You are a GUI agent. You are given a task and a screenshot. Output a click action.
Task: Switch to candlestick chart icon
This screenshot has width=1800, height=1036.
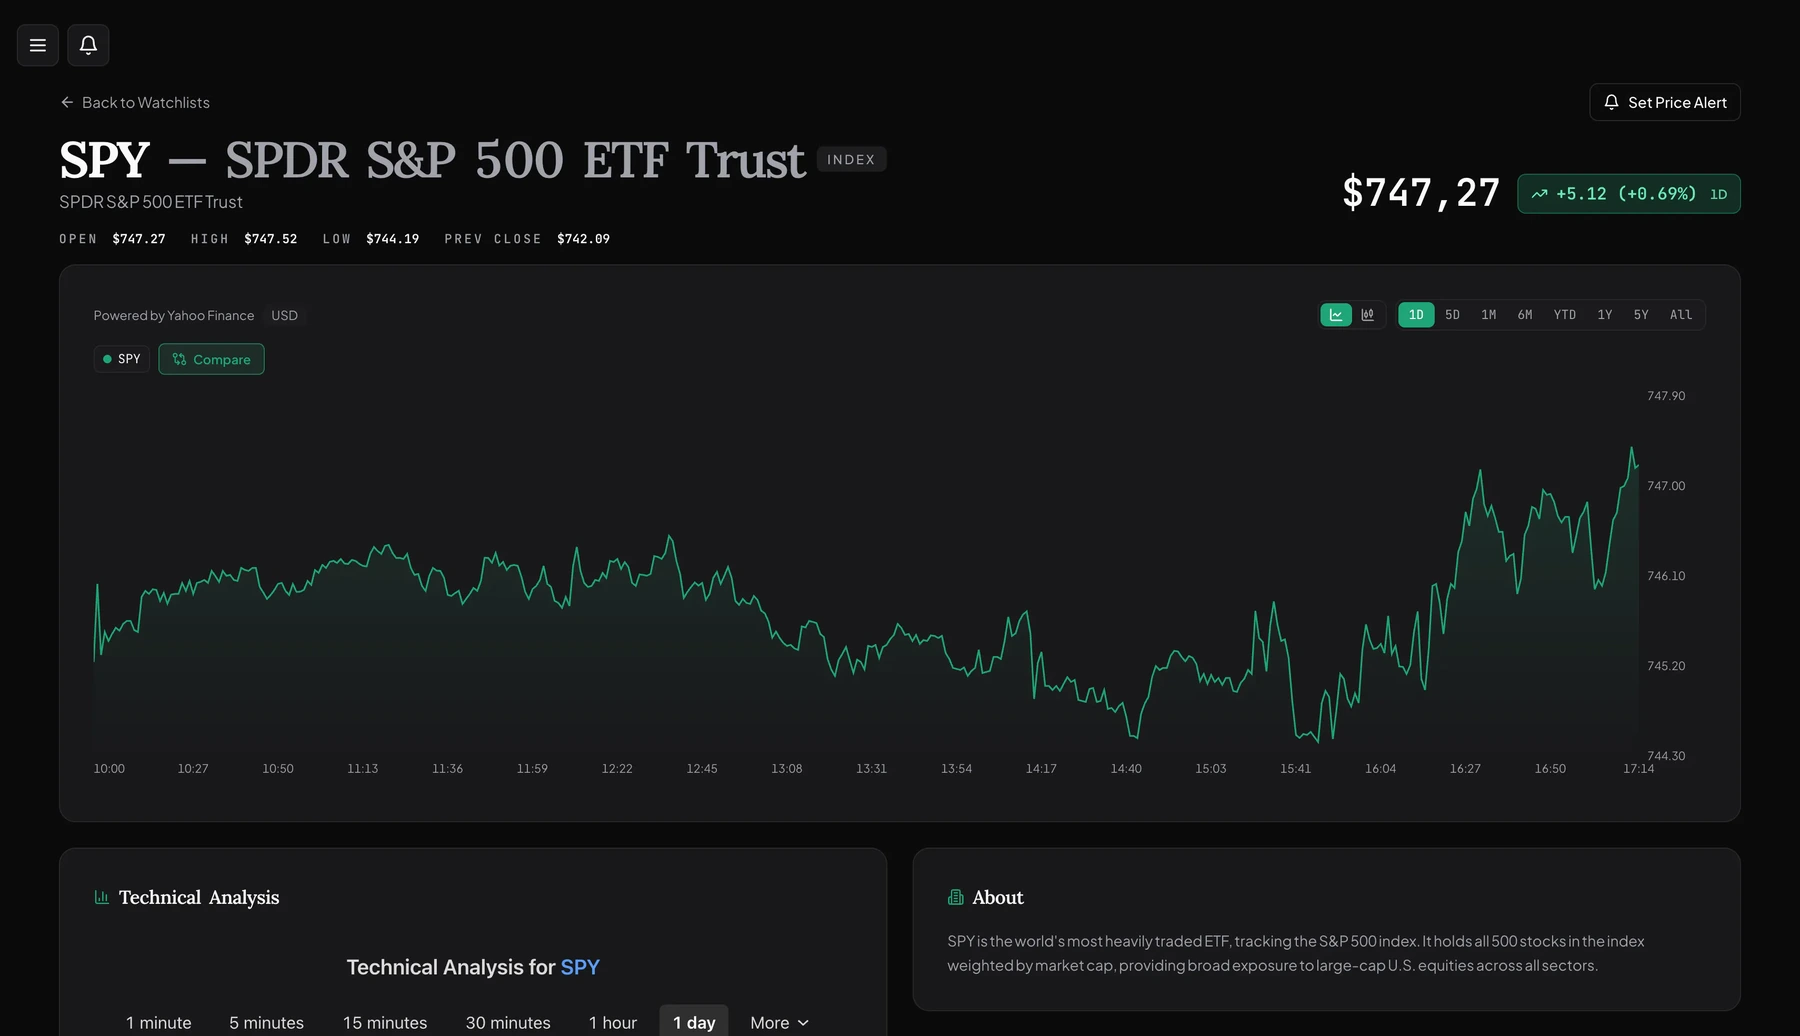(x=1368, y=315)
